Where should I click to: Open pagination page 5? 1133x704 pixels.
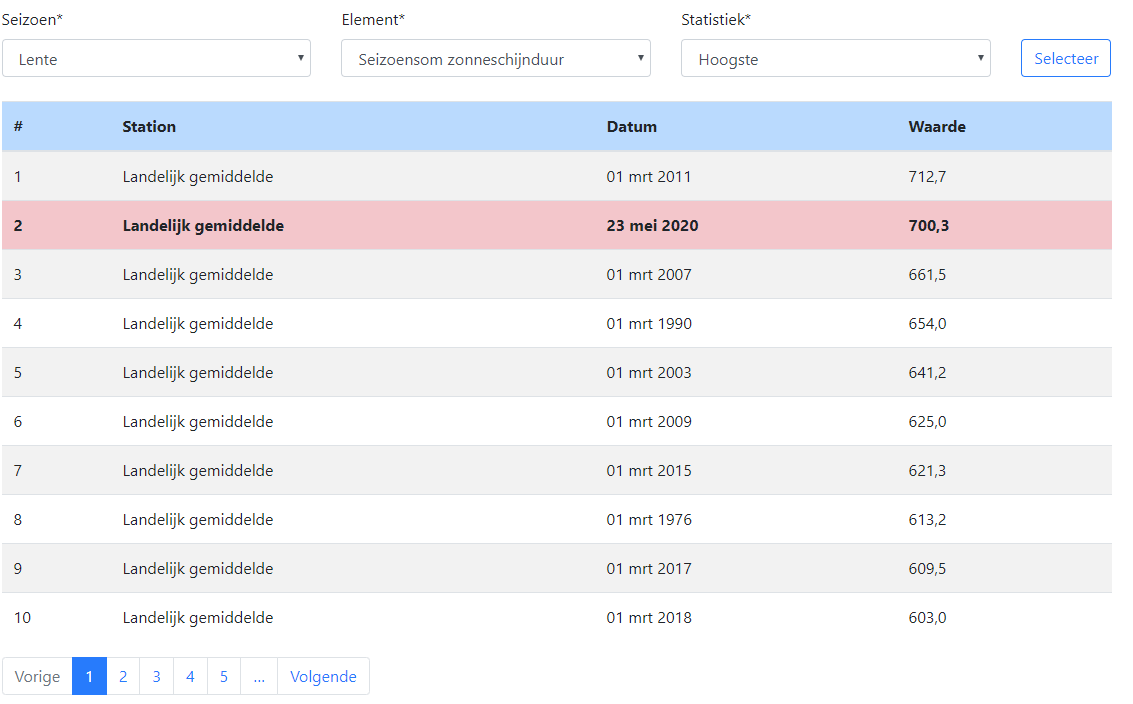pos(224,676)
